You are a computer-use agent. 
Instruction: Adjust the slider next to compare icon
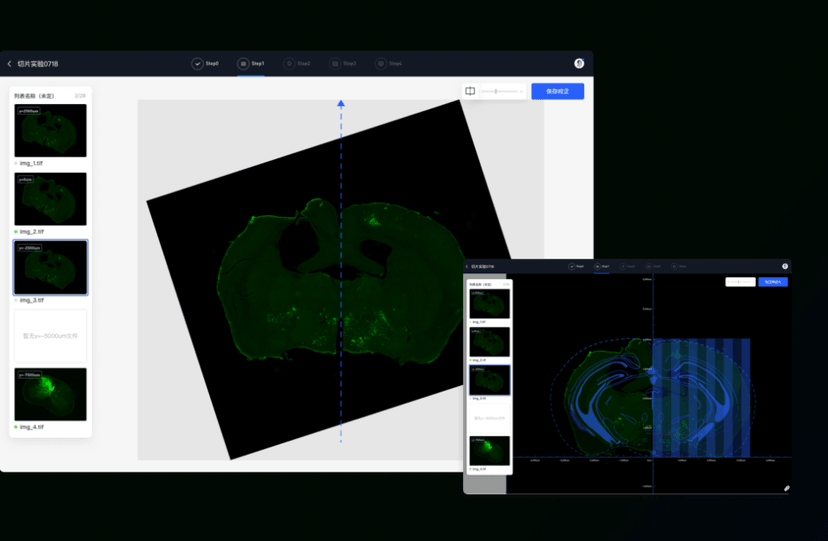click(497, 91)
